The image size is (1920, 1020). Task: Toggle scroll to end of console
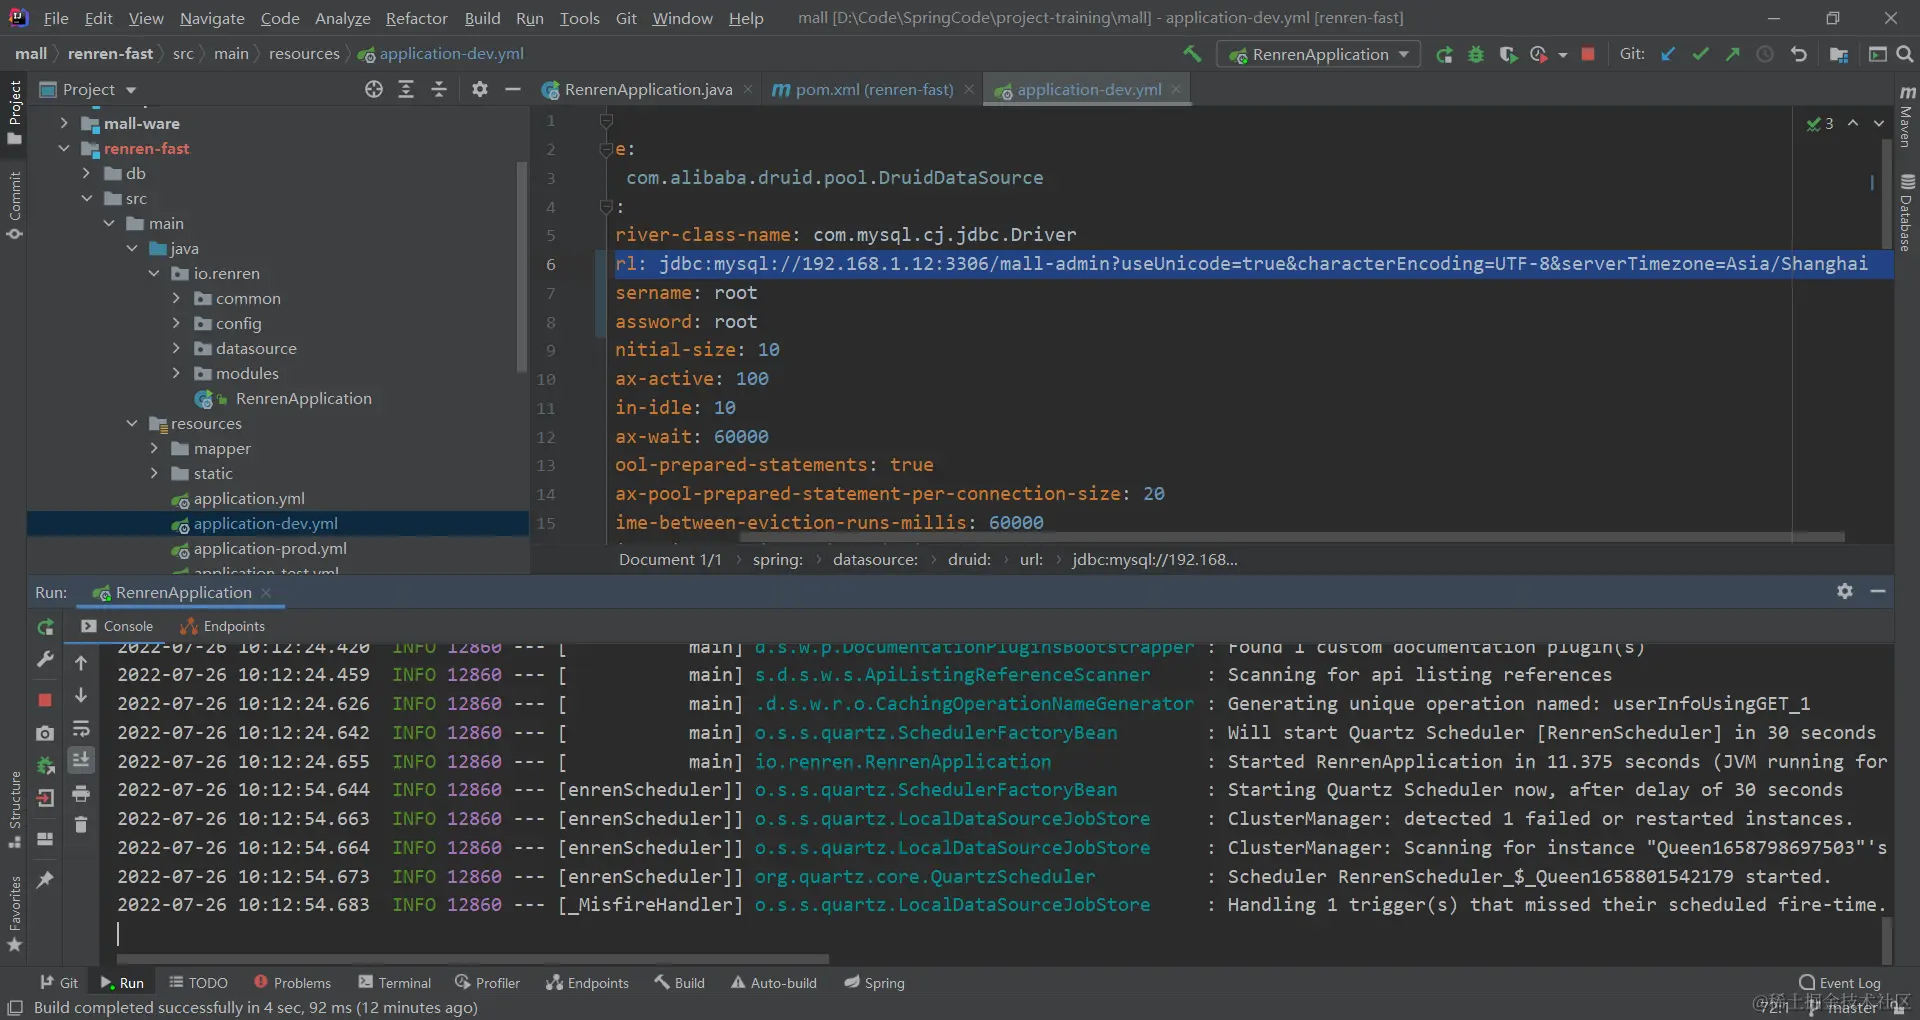point(81,760)
